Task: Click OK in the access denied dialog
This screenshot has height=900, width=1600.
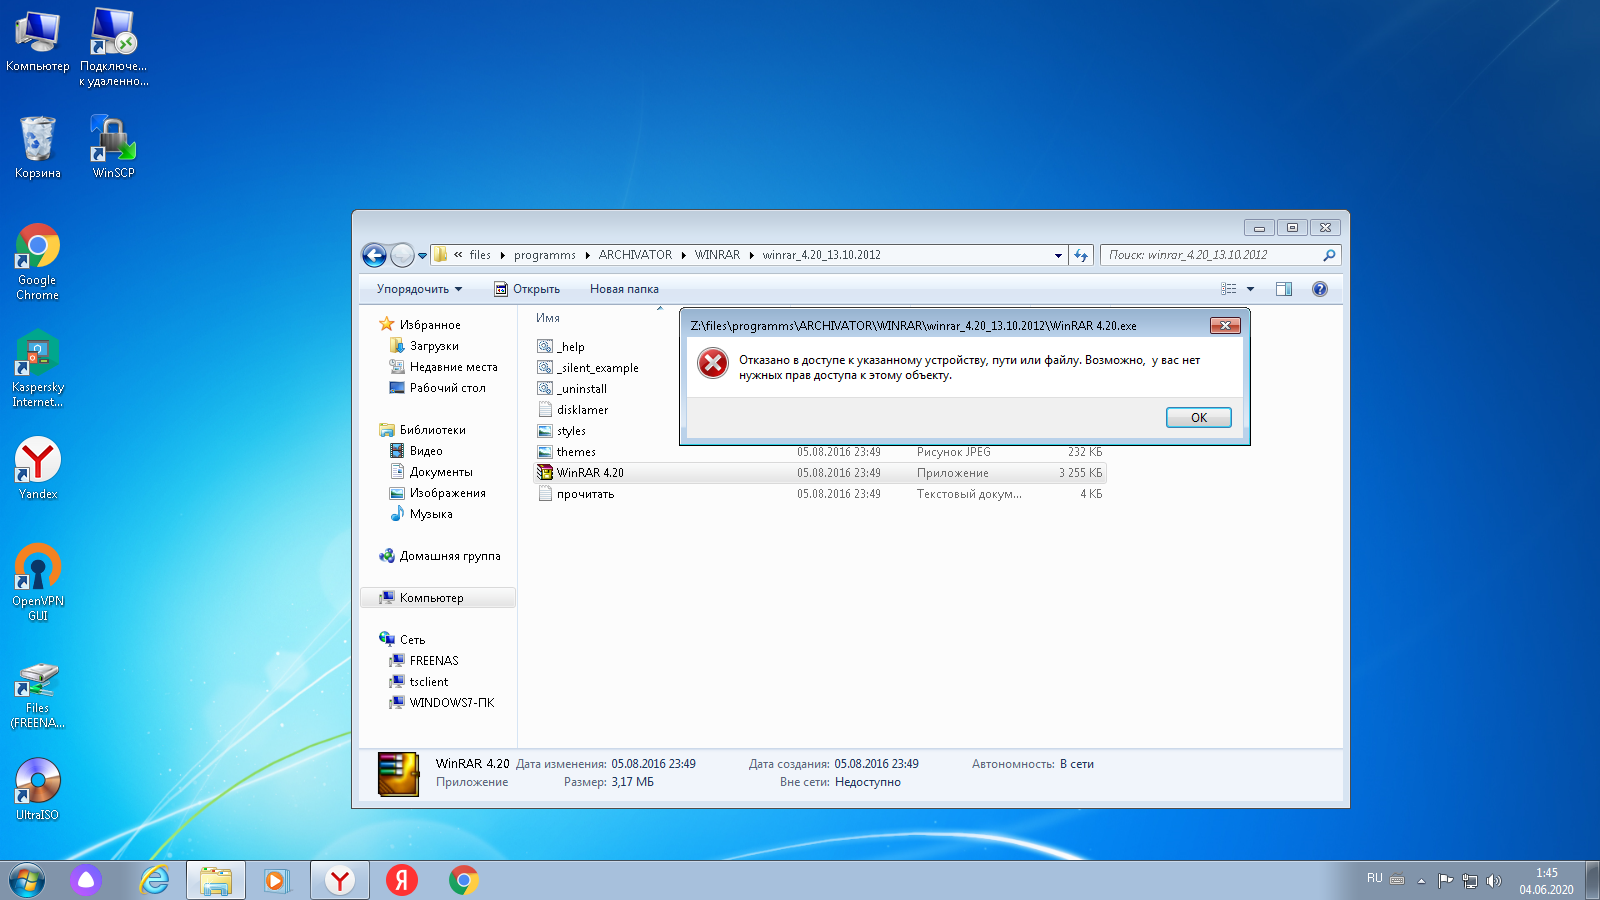Action: point(1198,418)
